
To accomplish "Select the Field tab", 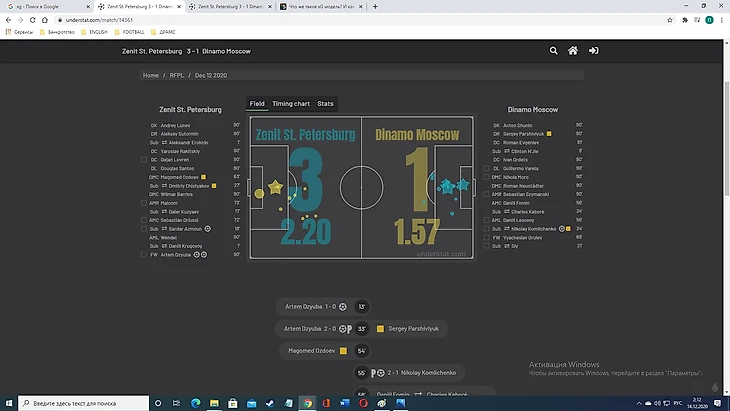I will pos(257,104).
